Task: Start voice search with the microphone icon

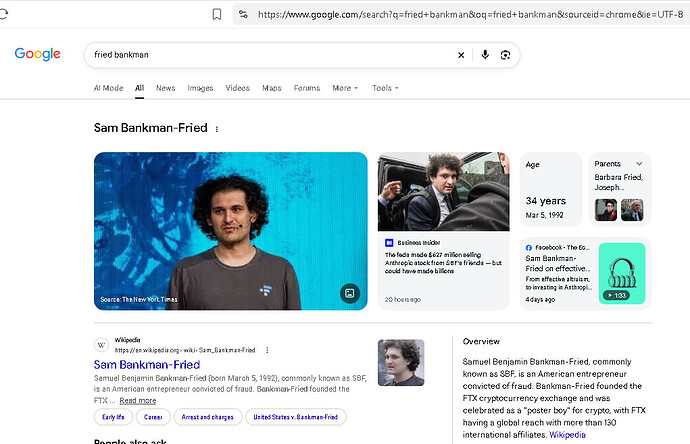Action: [485, 55]
